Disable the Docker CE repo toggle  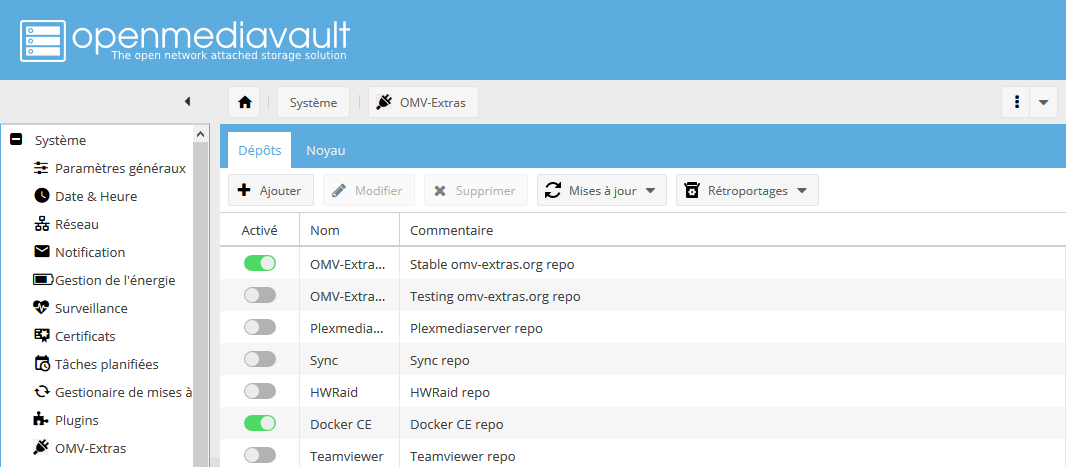tap(259, 423)
